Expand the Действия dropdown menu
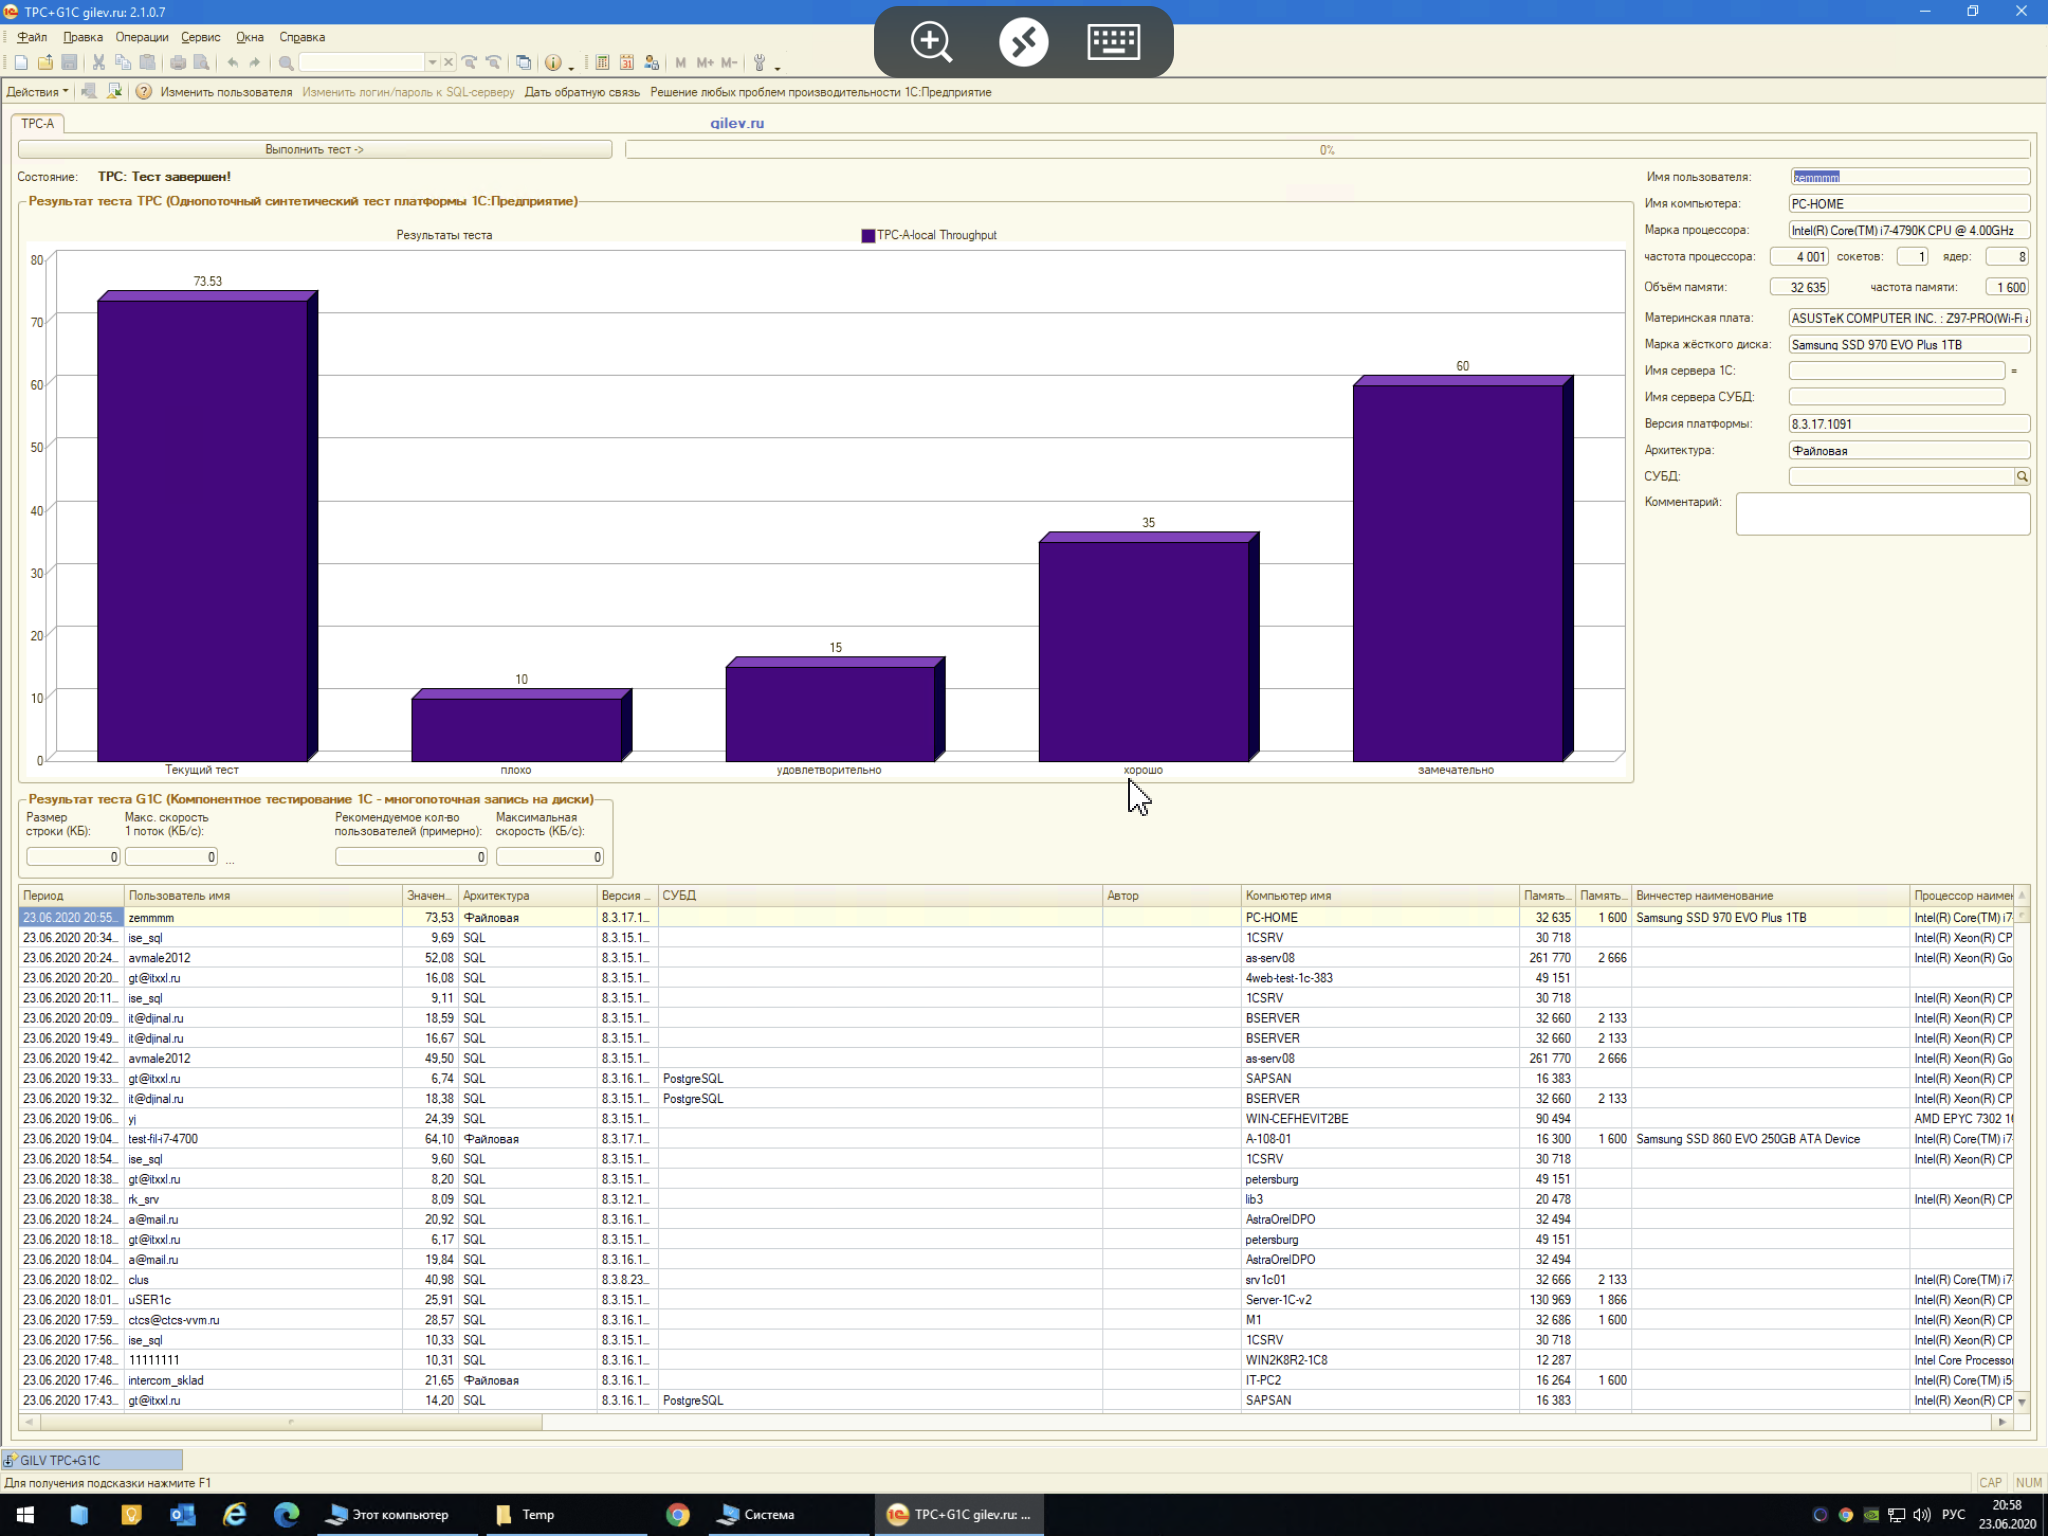Screen dimensions: 2048x1536 pos(38,92)
